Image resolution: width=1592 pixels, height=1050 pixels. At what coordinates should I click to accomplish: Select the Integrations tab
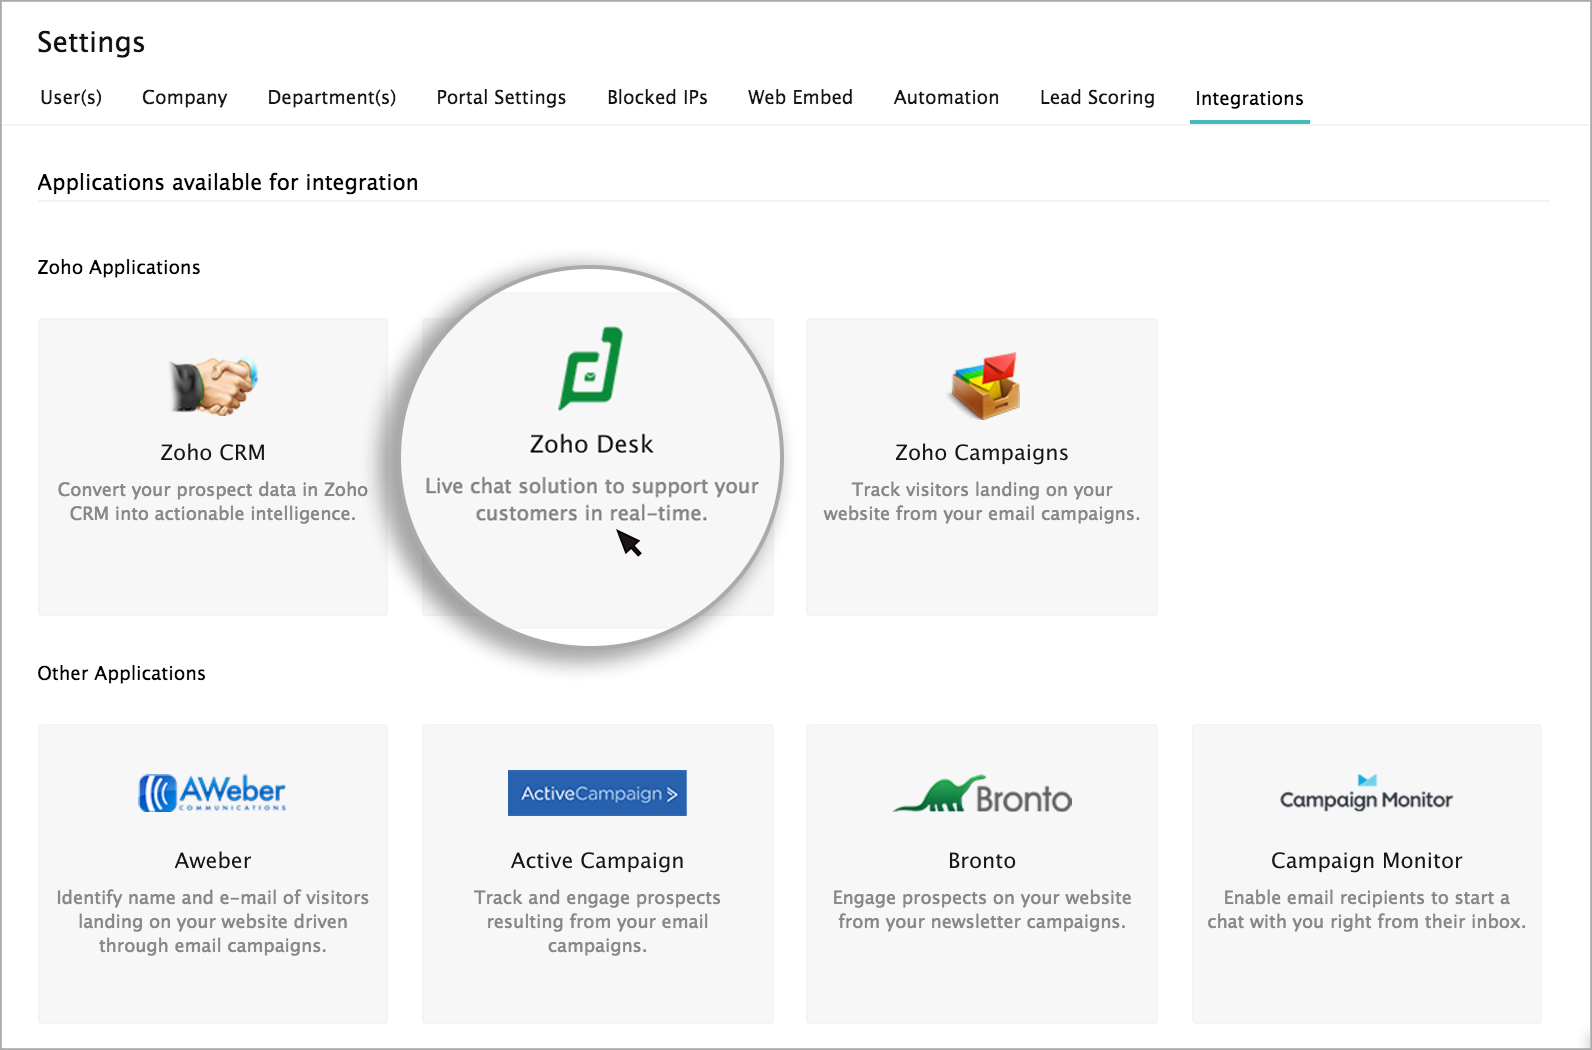click(1249, 98)
